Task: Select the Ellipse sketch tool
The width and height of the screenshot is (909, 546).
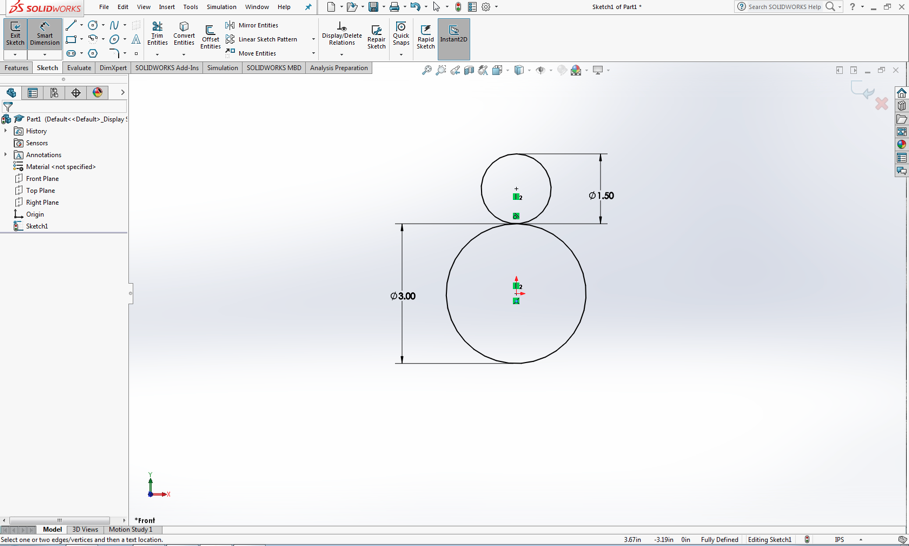Action: click(x=114, y=39)
